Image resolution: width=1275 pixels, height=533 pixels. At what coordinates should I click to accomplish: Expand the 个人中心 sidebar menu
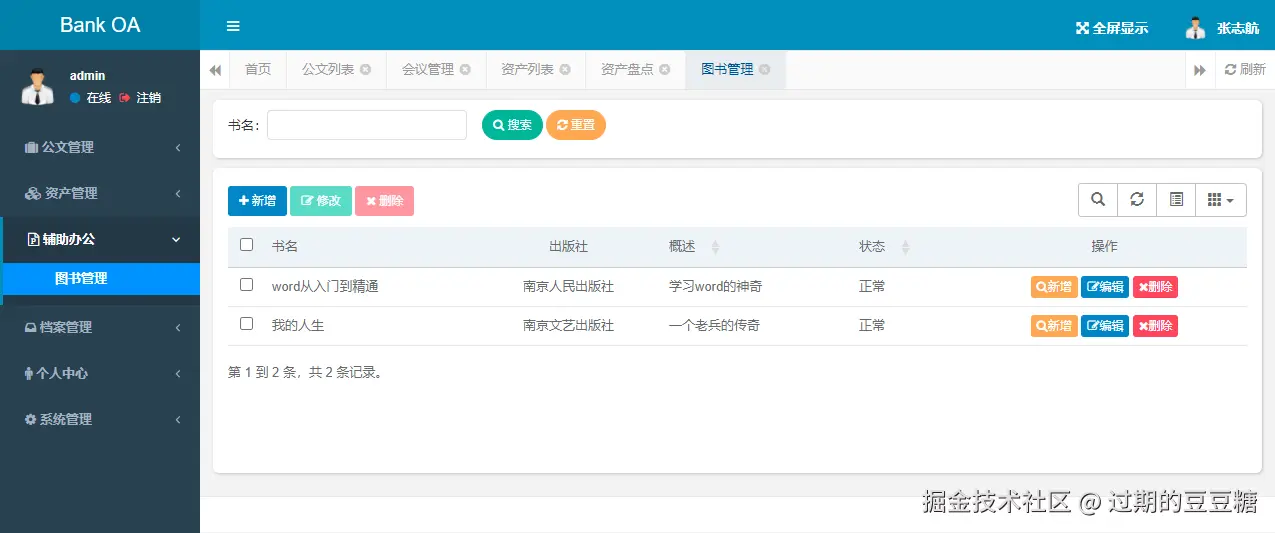click(100, 373)
